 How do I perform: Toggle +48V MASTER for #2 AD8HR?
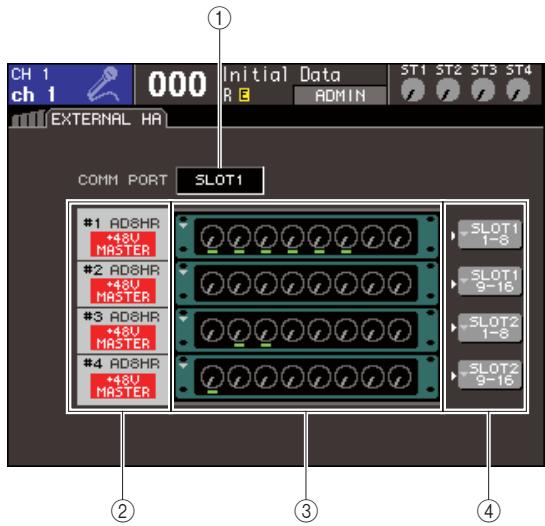(x=123, y=291)
